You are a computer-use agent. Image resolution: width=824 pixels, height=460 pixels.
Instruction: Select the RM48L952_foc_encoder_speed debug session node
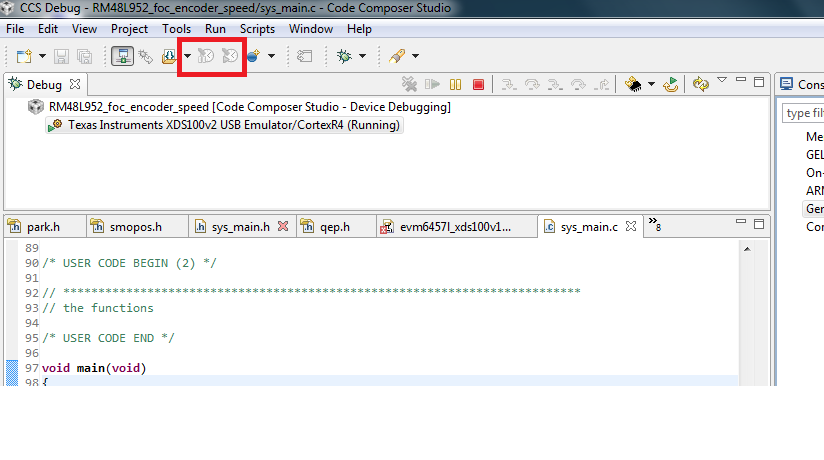click(x=250, y=107)
